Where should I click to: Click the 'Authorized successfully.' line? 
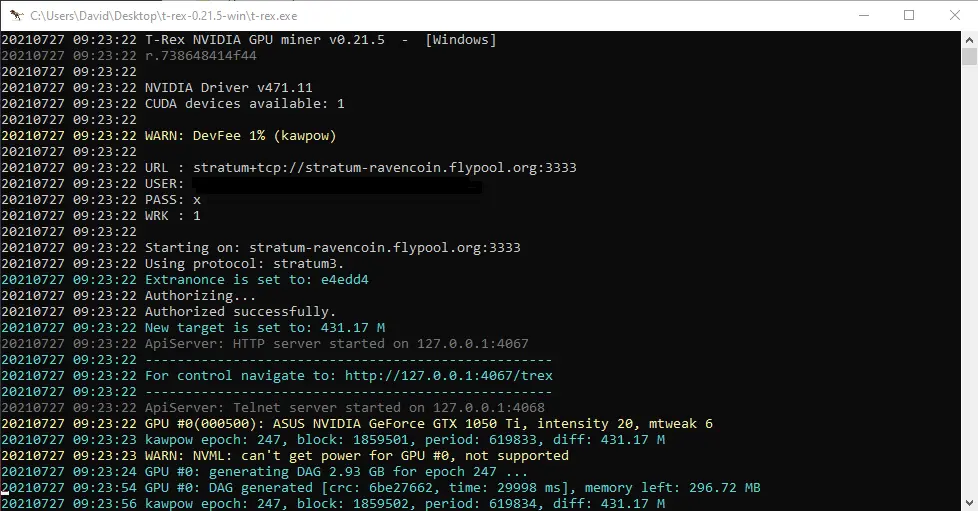(x=168, y=311)
